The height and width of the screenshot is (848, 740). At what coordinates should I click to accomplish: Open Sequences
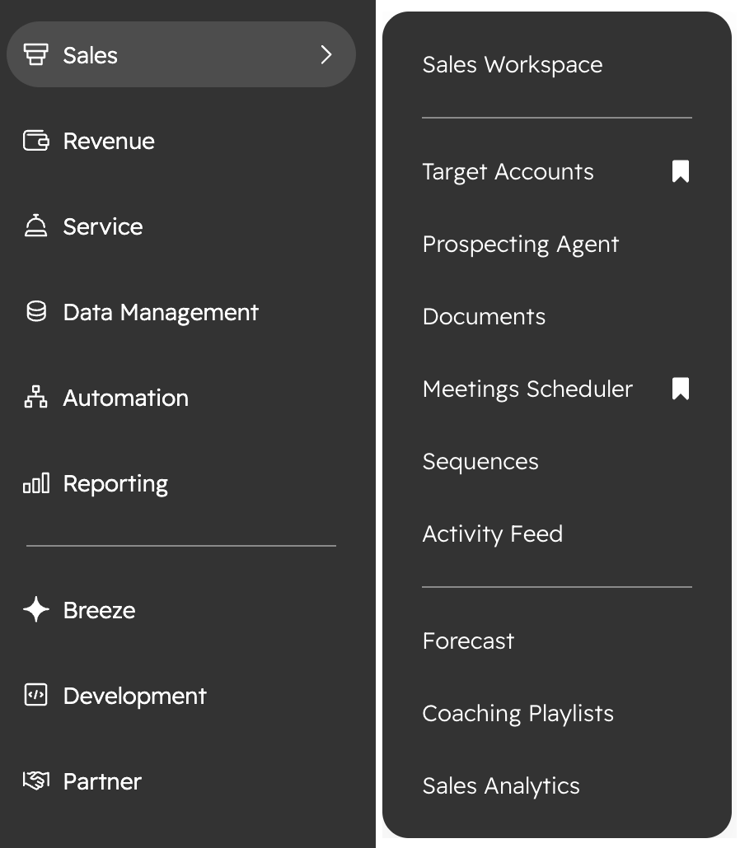pos(480,462)
